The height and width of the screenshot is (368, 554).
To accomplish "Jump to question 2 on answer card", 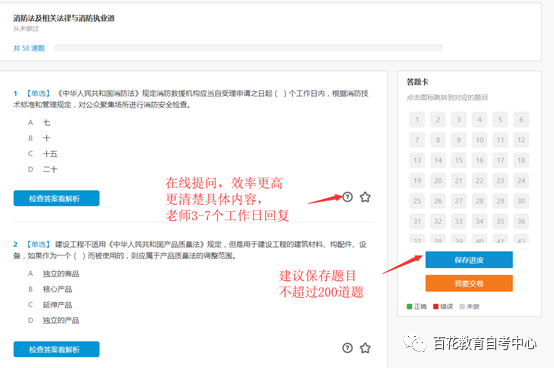I will click(x=438, y=119).
